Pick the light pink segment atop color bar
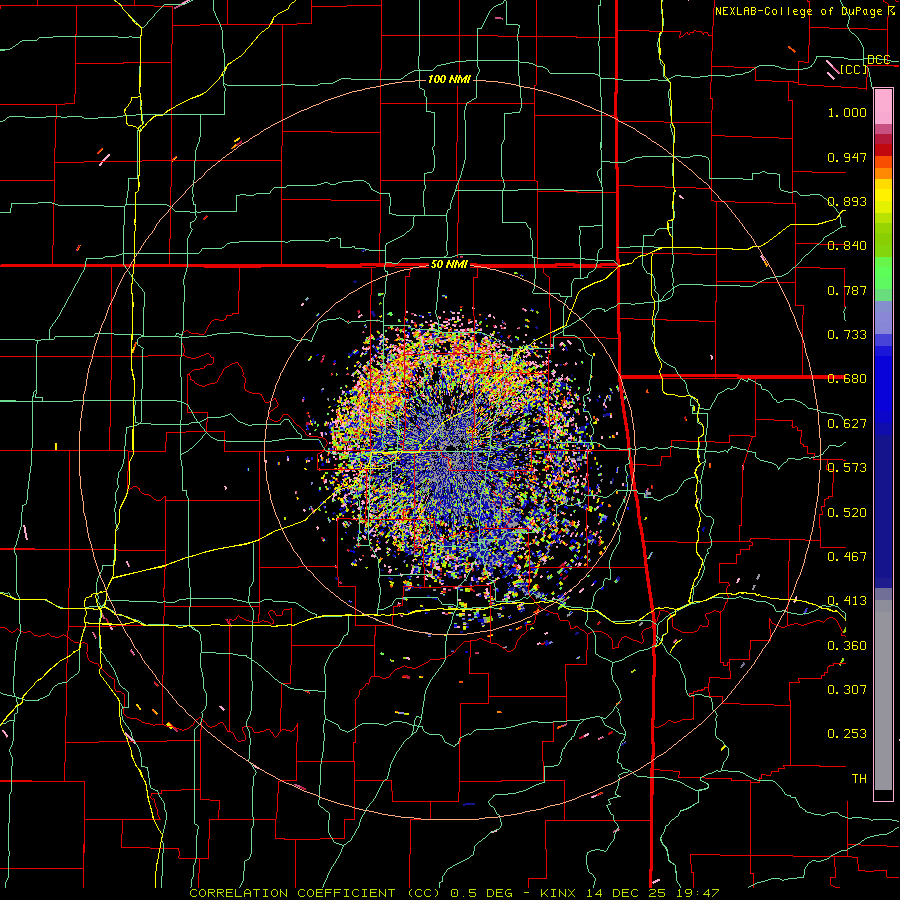The width and height of the screenshot is (900, 900). pyautogui.click(x=883, y=107)
